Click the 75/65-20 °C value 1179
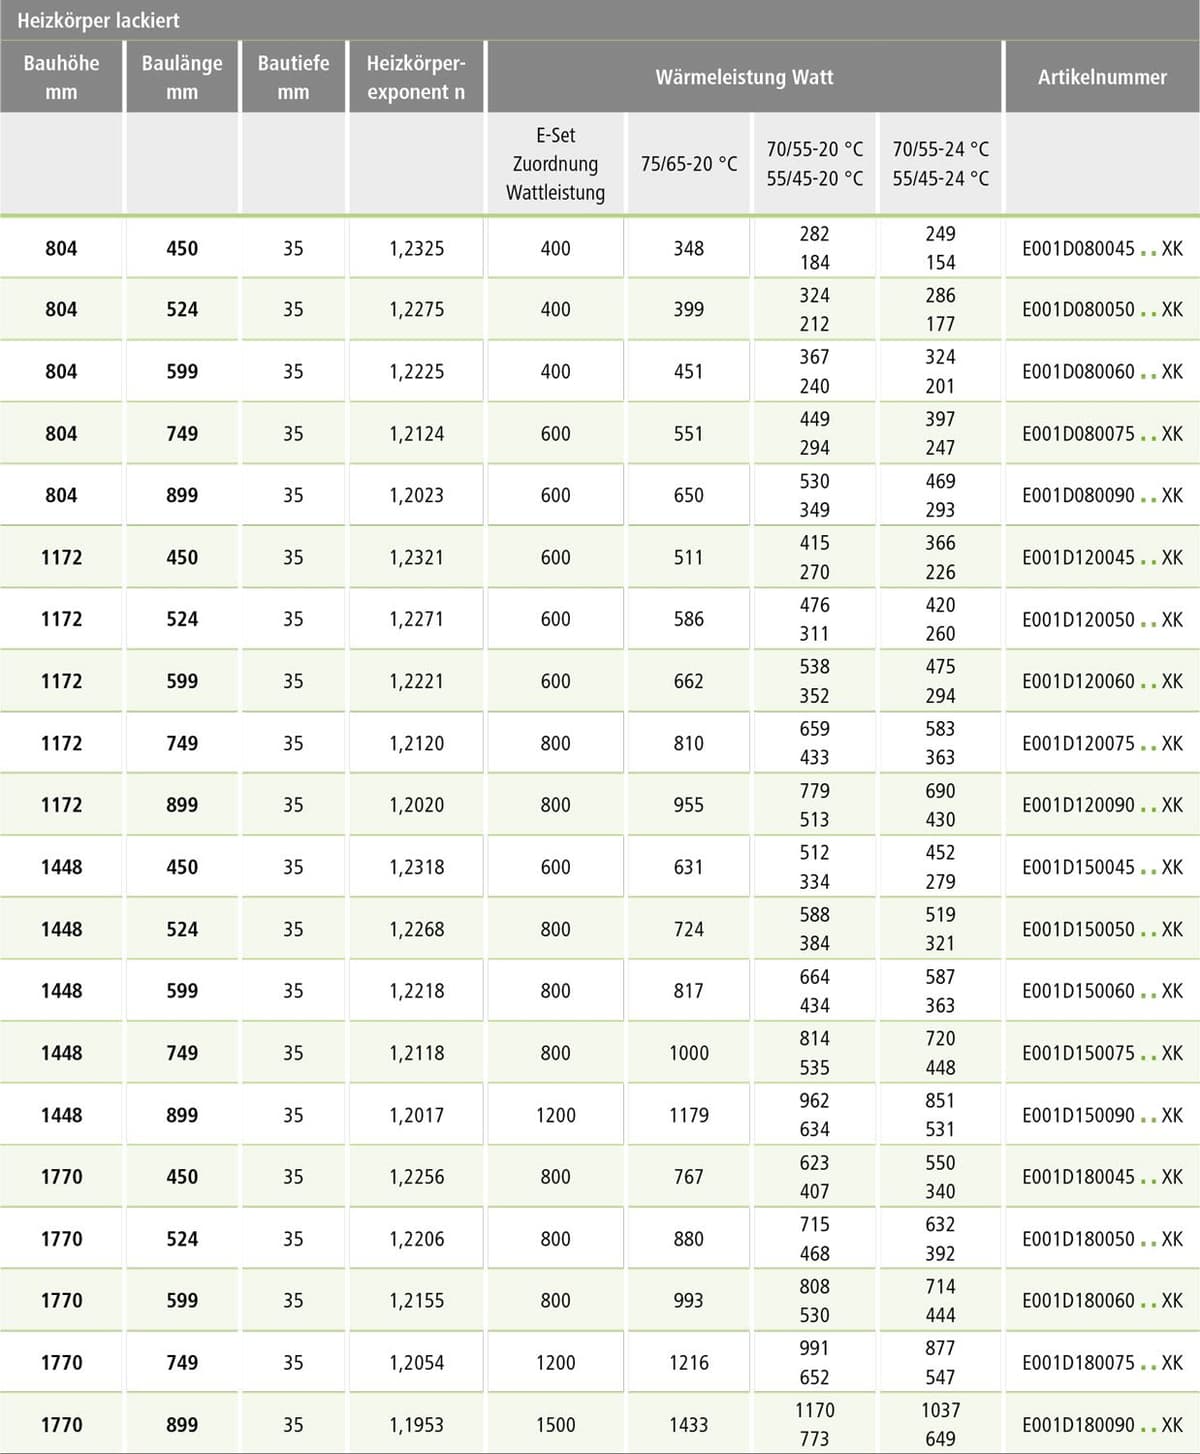This screenshot has width=1200, height=1454. (689, 1115)
